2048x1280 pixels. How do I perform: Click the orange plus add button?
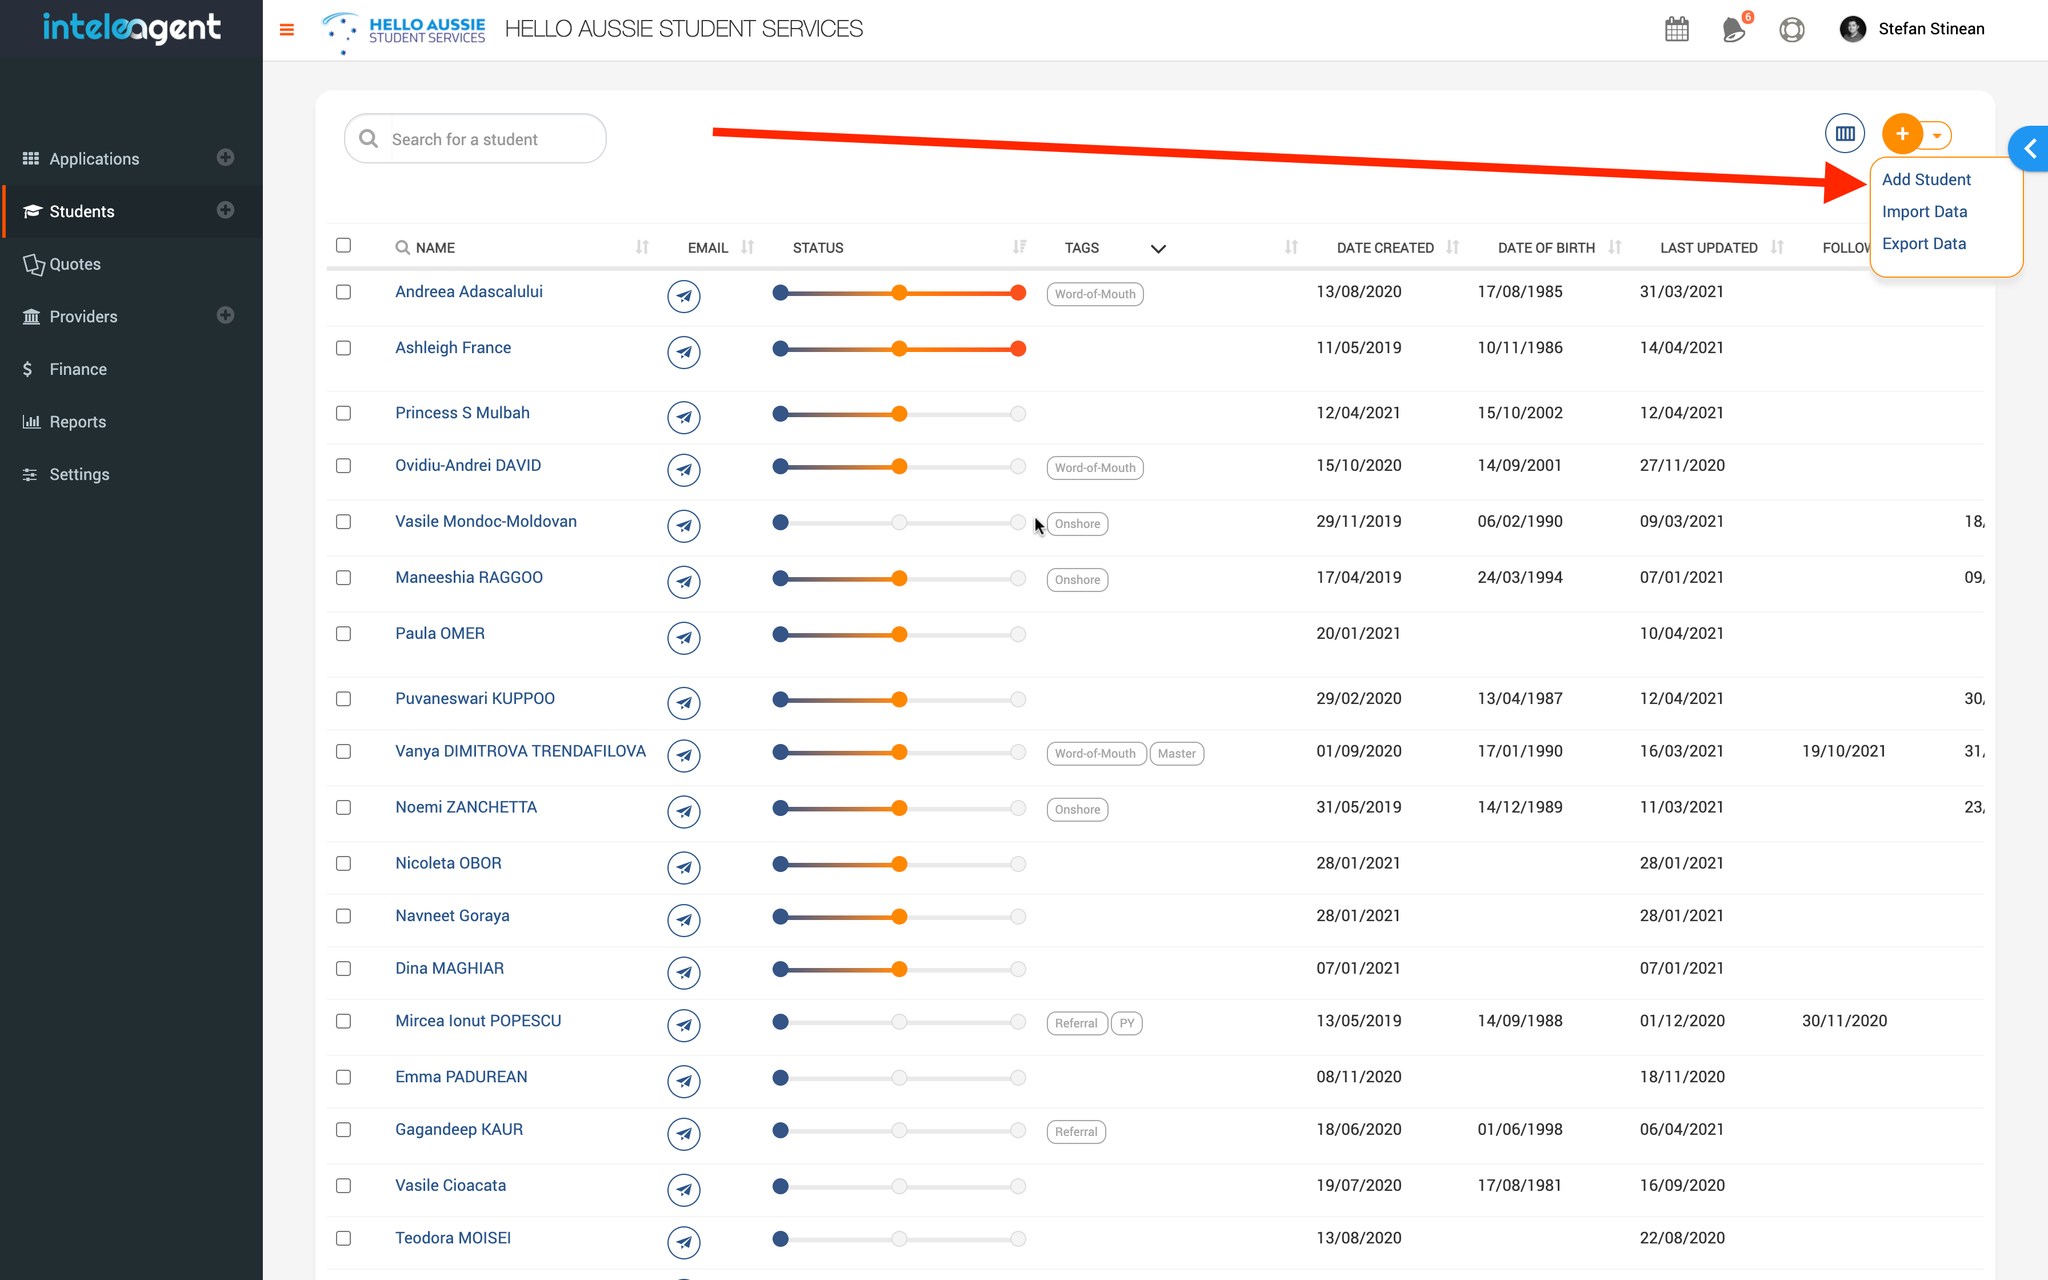(1902, 133)
